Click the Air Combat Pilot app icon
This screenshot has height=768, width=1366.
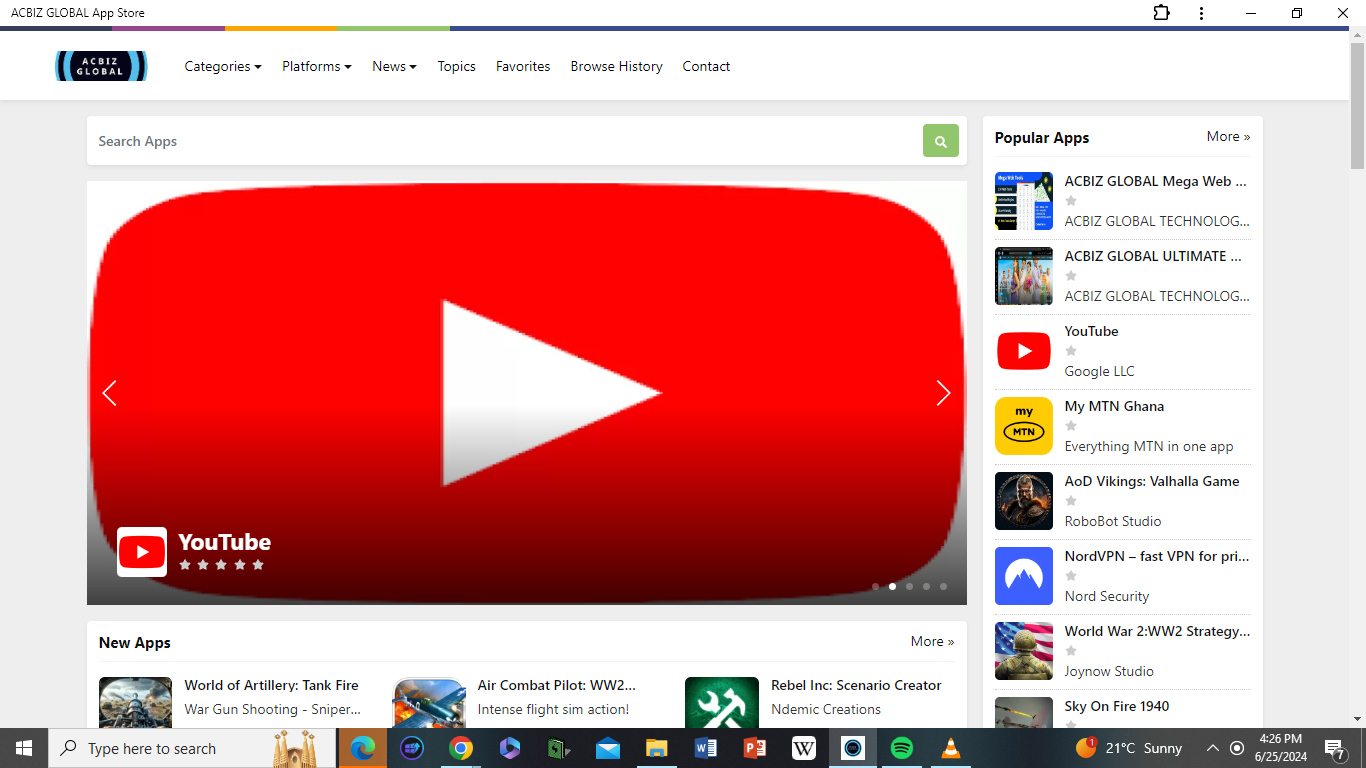point(429,702)
